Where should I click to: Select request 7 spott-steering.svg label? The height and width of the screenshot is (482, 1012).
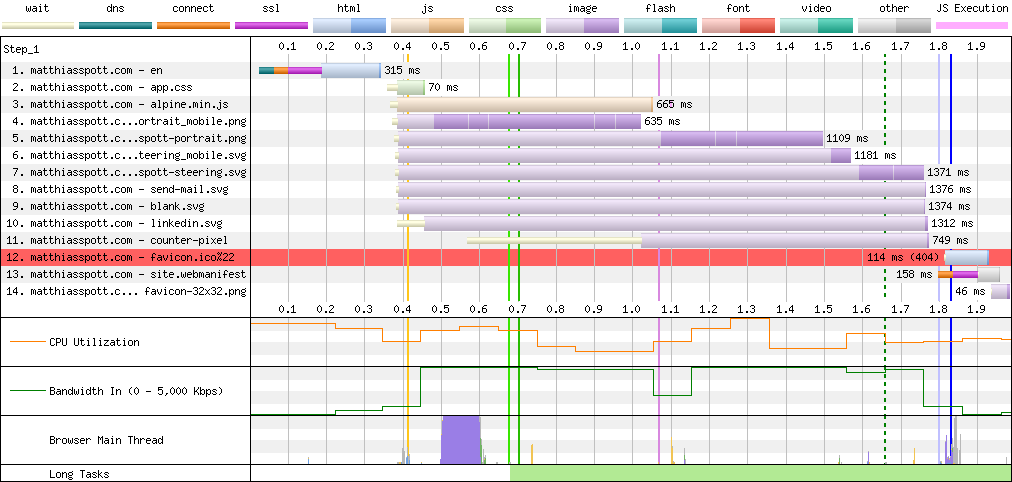(129, 172)
